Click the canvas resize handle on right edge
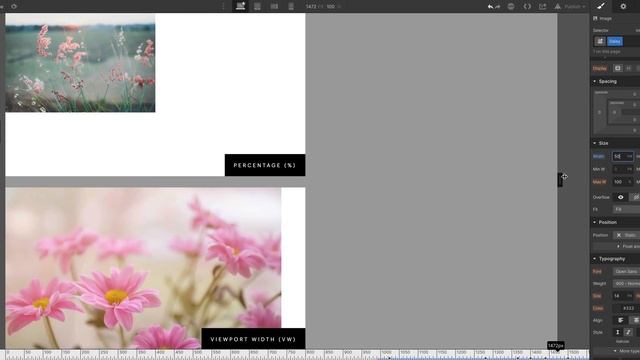This screenshot has width=640, height=360. click(x=560, y=180)
